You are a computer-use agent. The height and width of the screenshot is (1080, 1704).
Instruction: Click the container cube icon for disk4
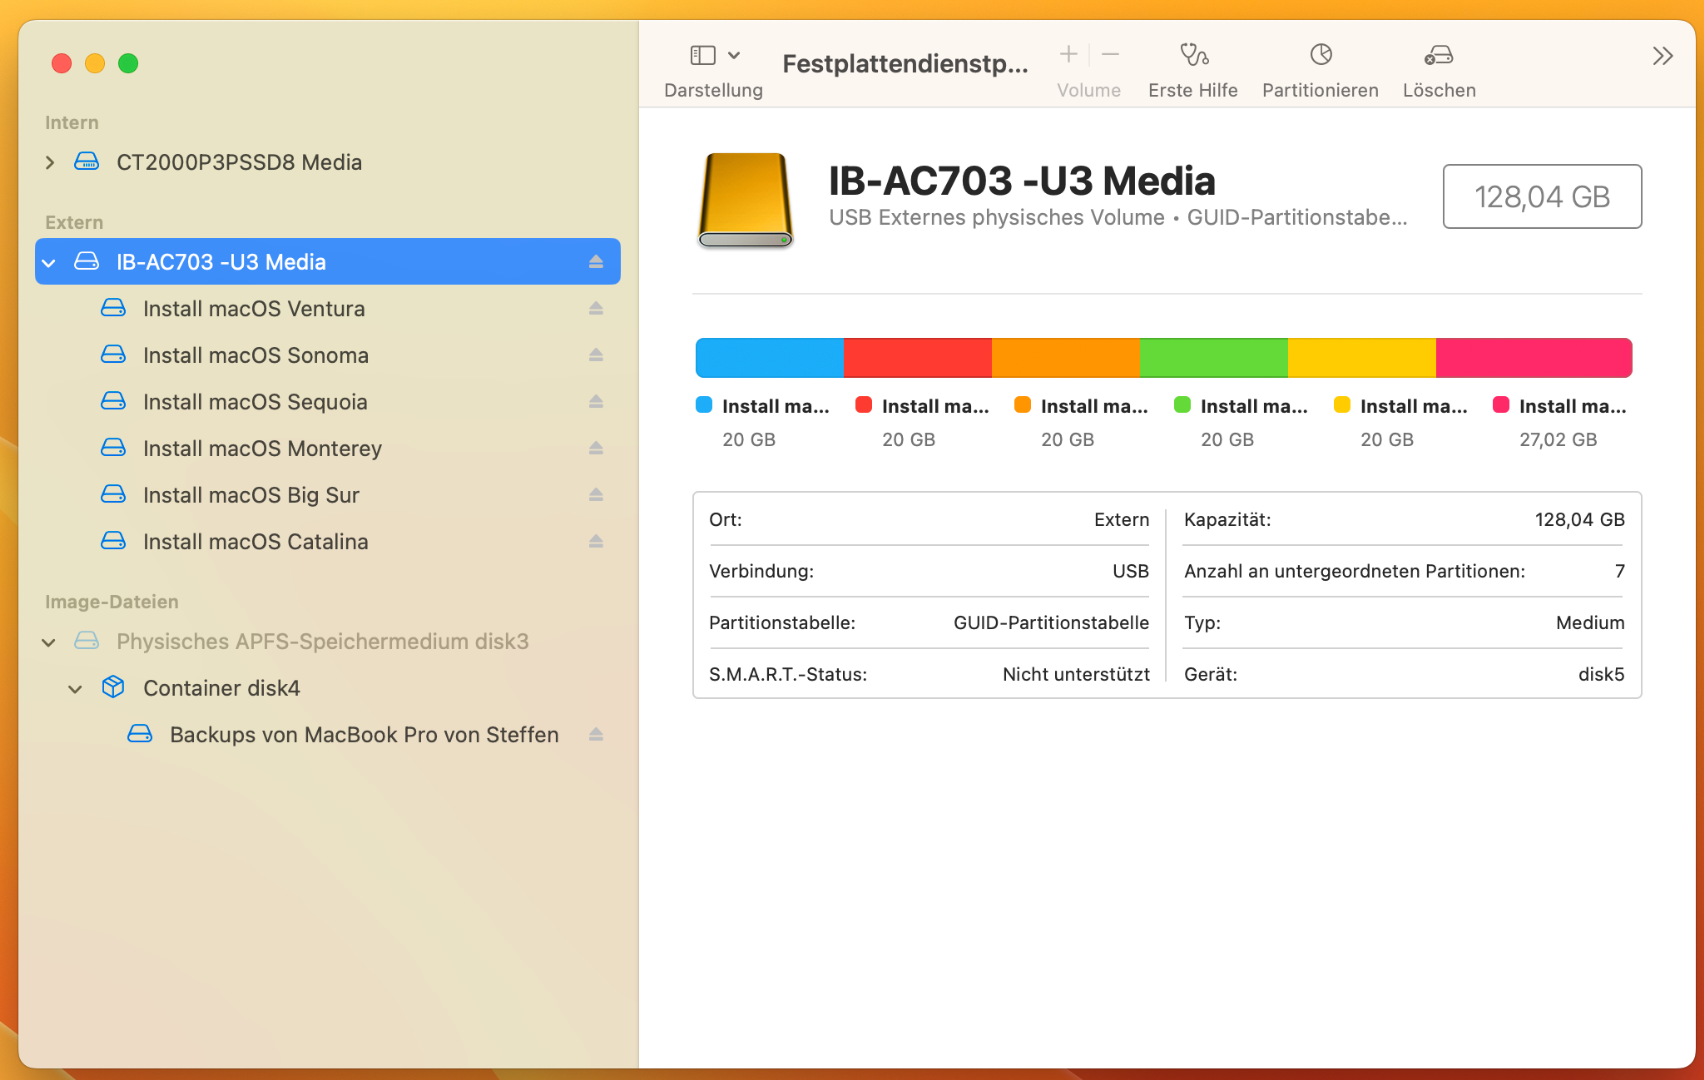(x=114, y=687)
